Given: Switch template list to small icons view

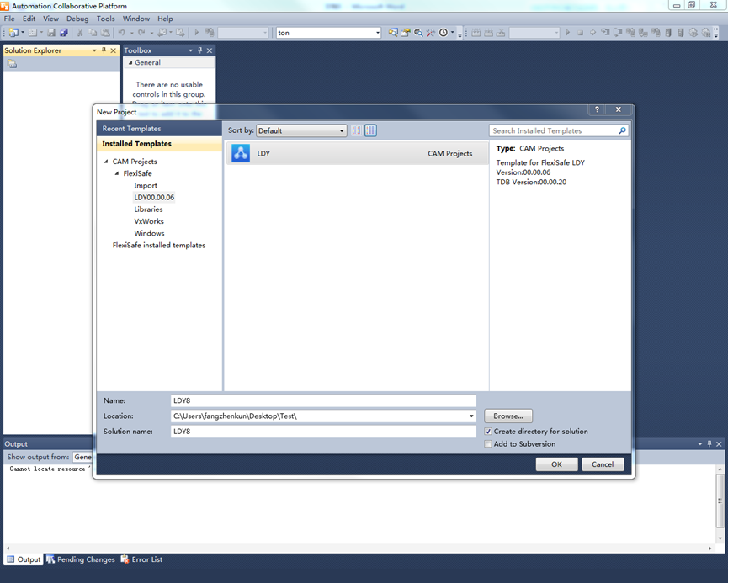Looking at the screenshot, I should pyautogui.click(x=357, y=131).
